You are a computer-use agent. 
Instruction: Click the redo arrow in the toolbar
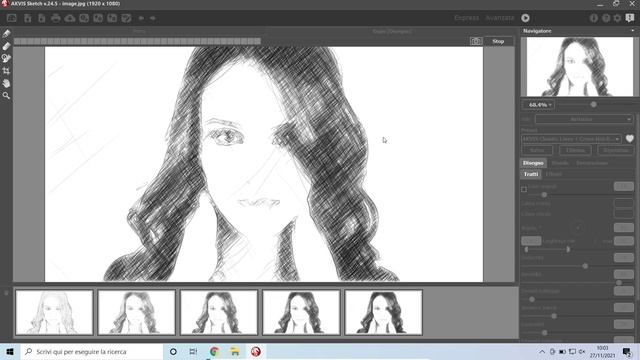[x=153, y=18]
